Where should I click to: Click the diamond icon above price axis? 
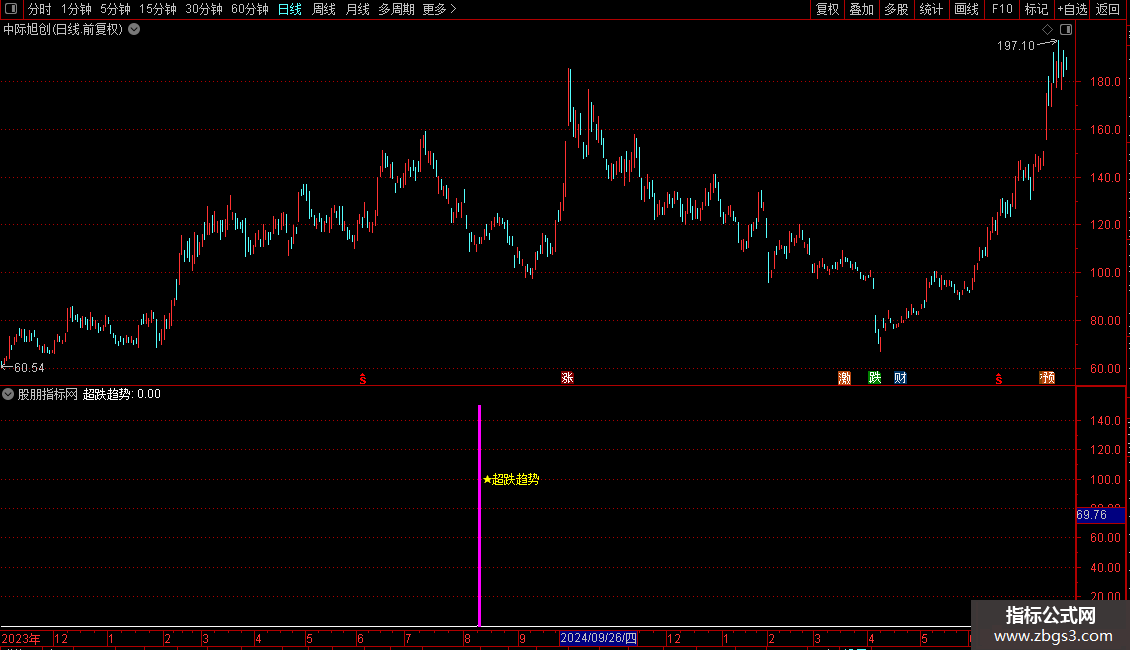pos(1047,30)
